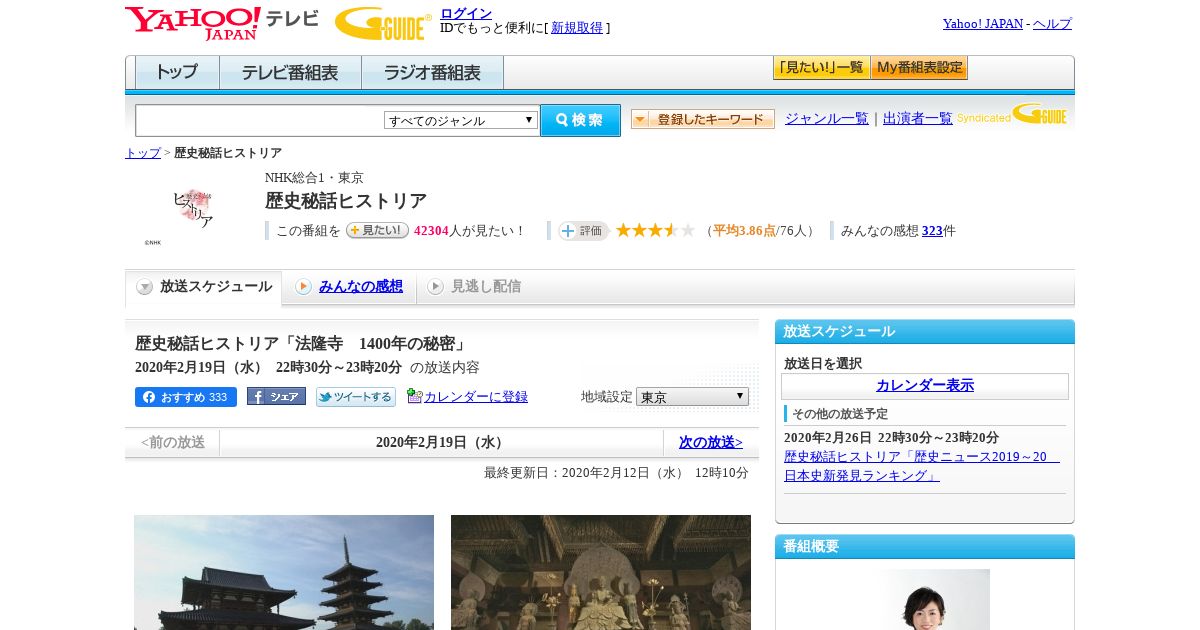Click the G-GUIDE logo in header
The width and height of the screenshot is (1200, 630).
click(383, 23)
